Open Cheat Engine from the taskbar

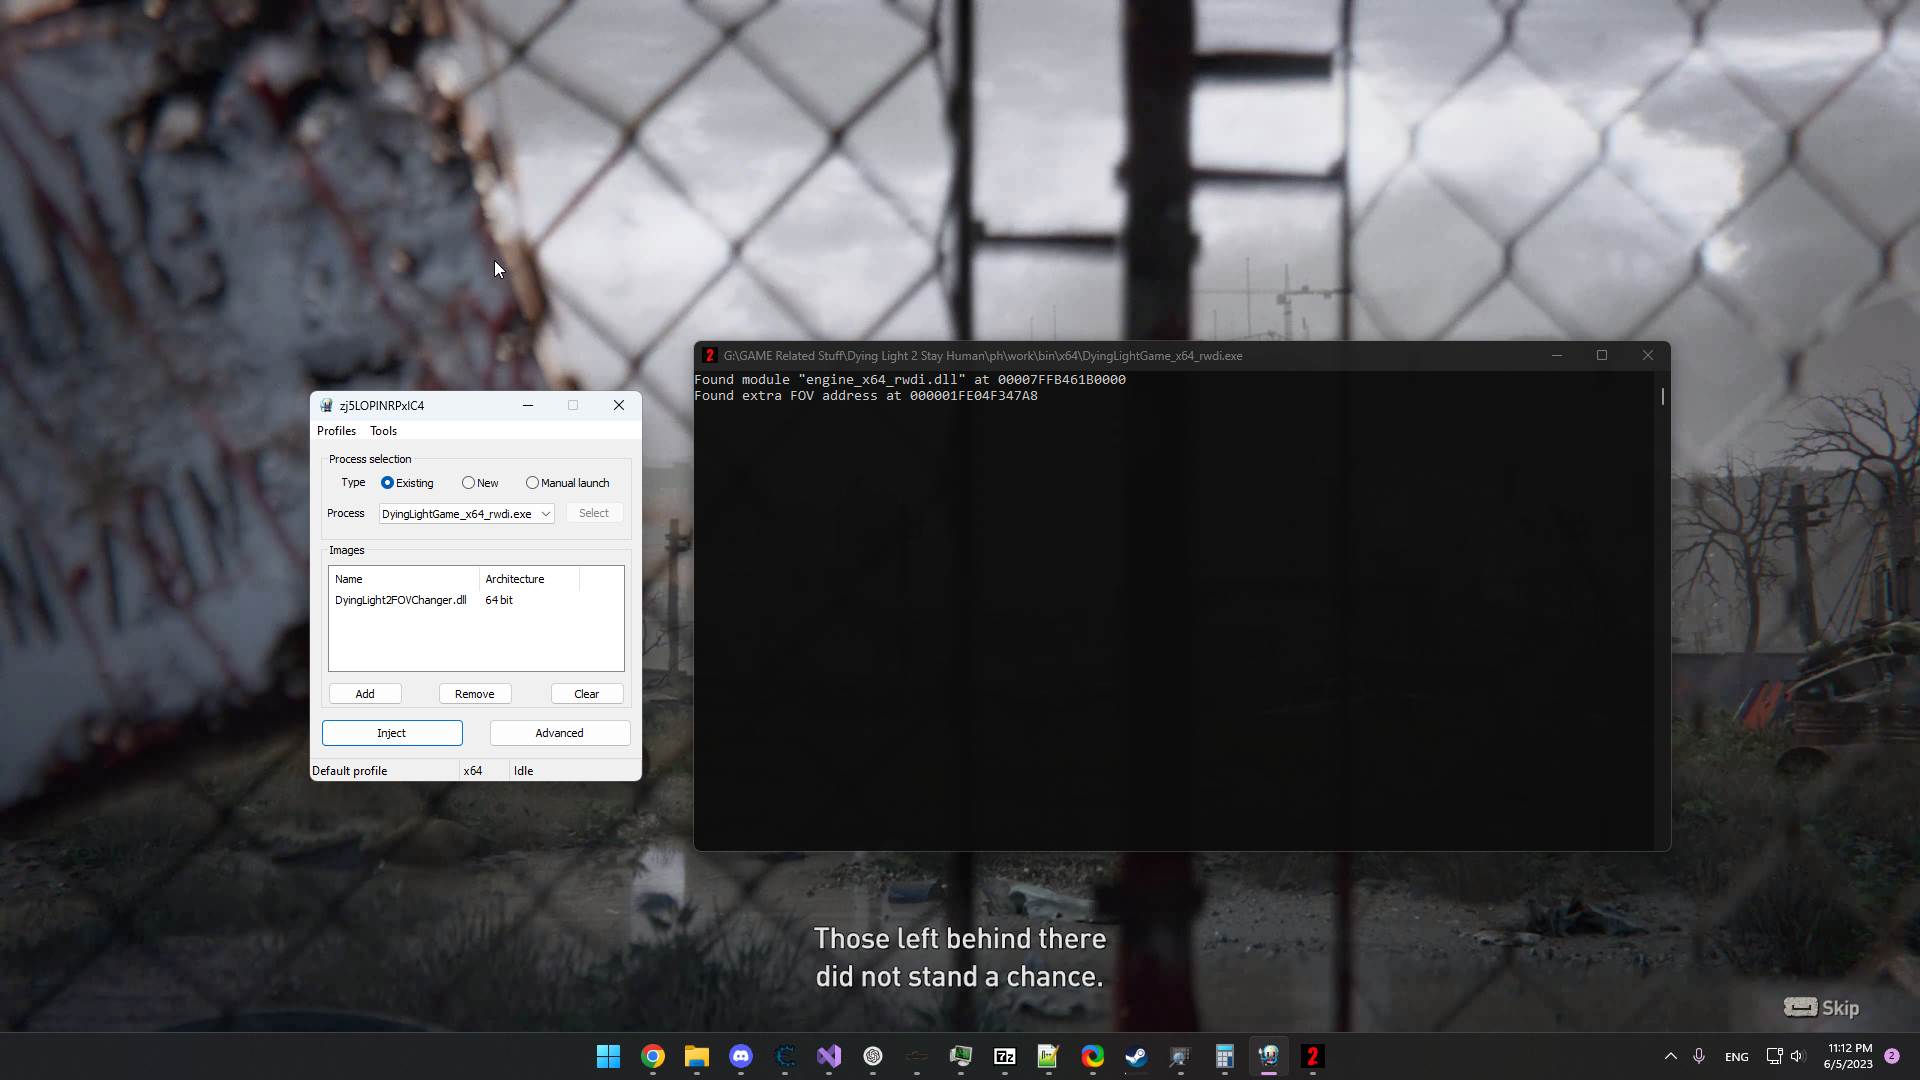785,1057
